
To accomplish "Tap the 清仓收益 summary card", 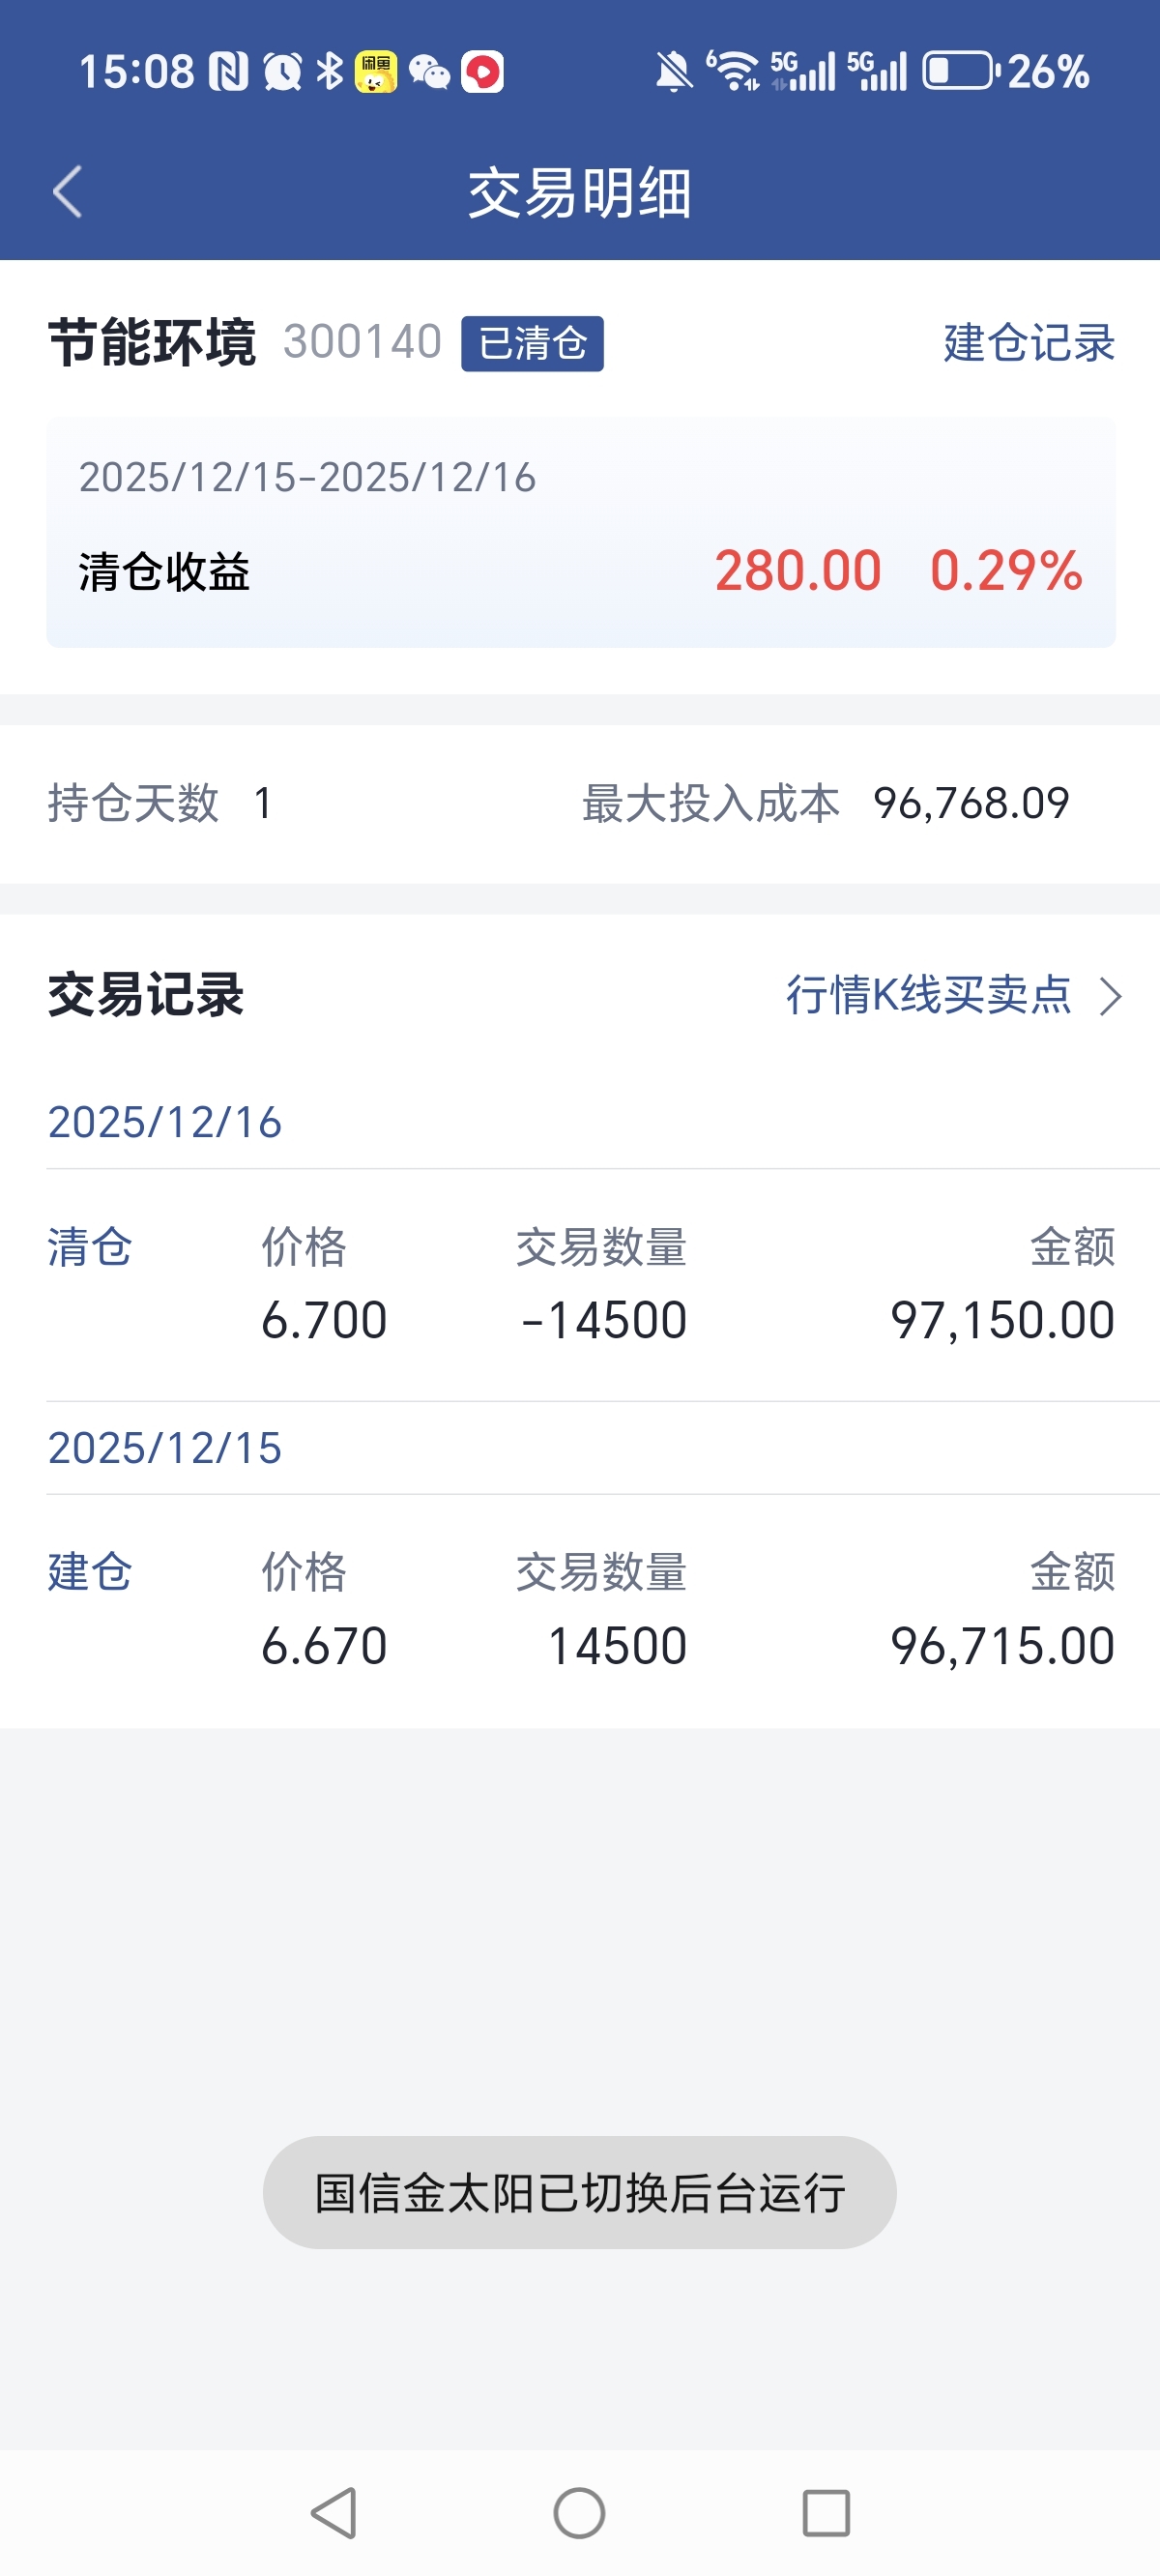I will click(580, 533).
